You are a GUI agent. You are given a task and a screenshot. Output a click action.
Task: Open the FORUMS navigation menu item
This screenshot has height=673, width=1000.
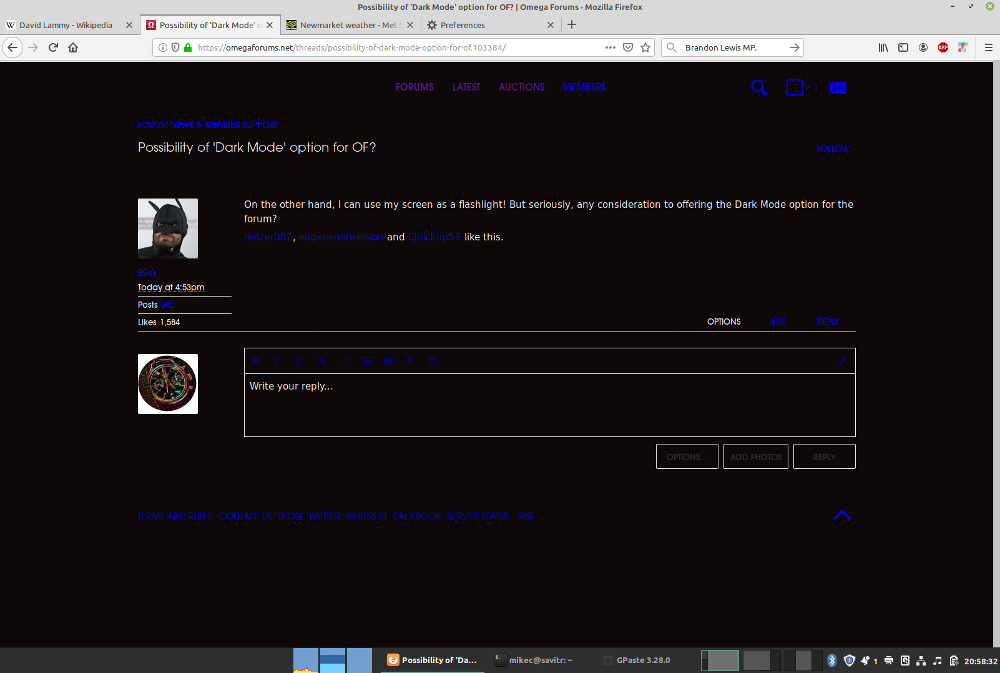pos(414,87)
